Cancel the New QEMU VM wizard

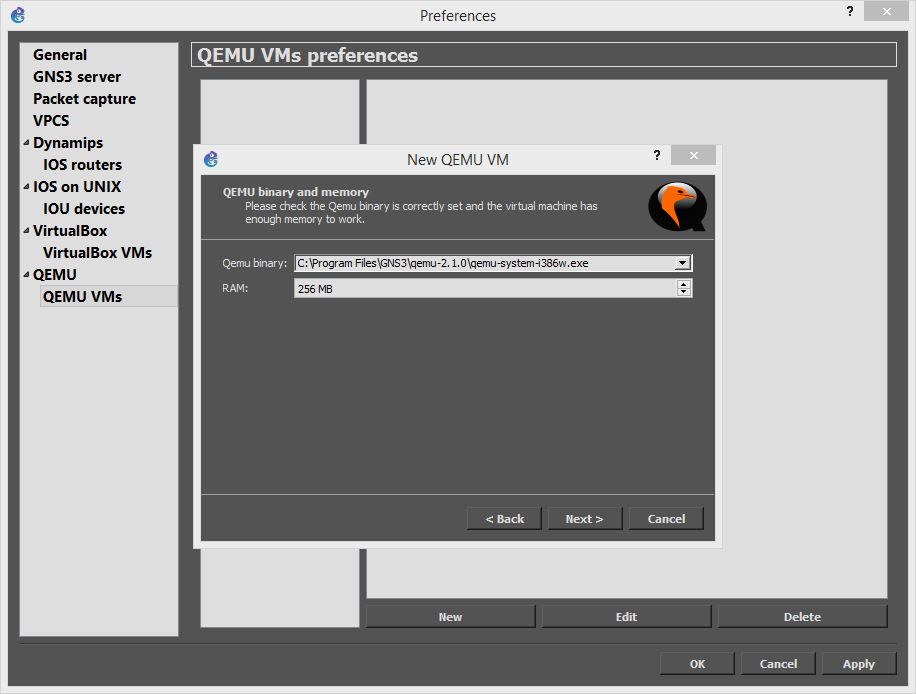(666, 519)
